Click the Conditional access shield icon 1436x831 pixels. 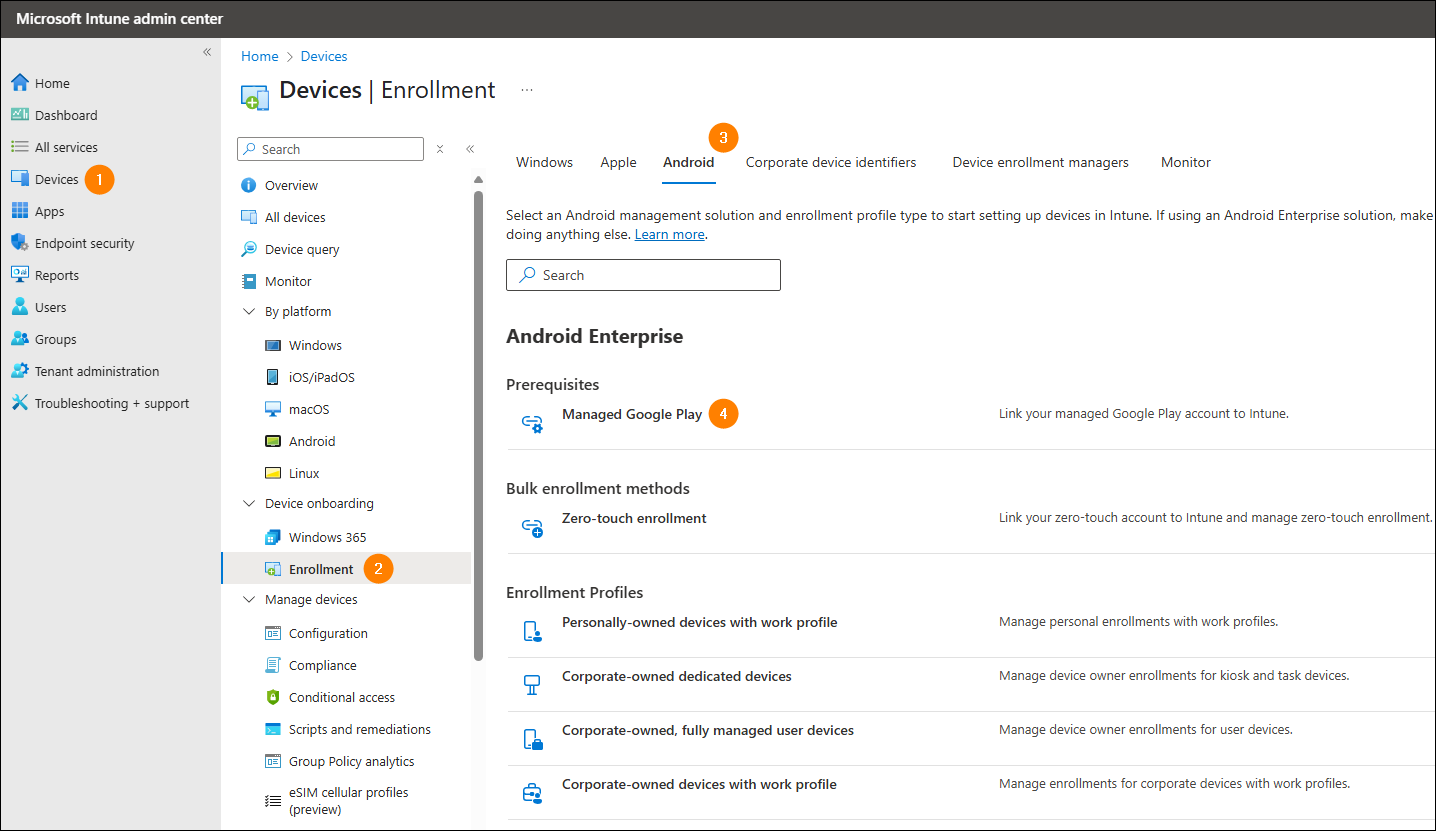click(272, 697)
